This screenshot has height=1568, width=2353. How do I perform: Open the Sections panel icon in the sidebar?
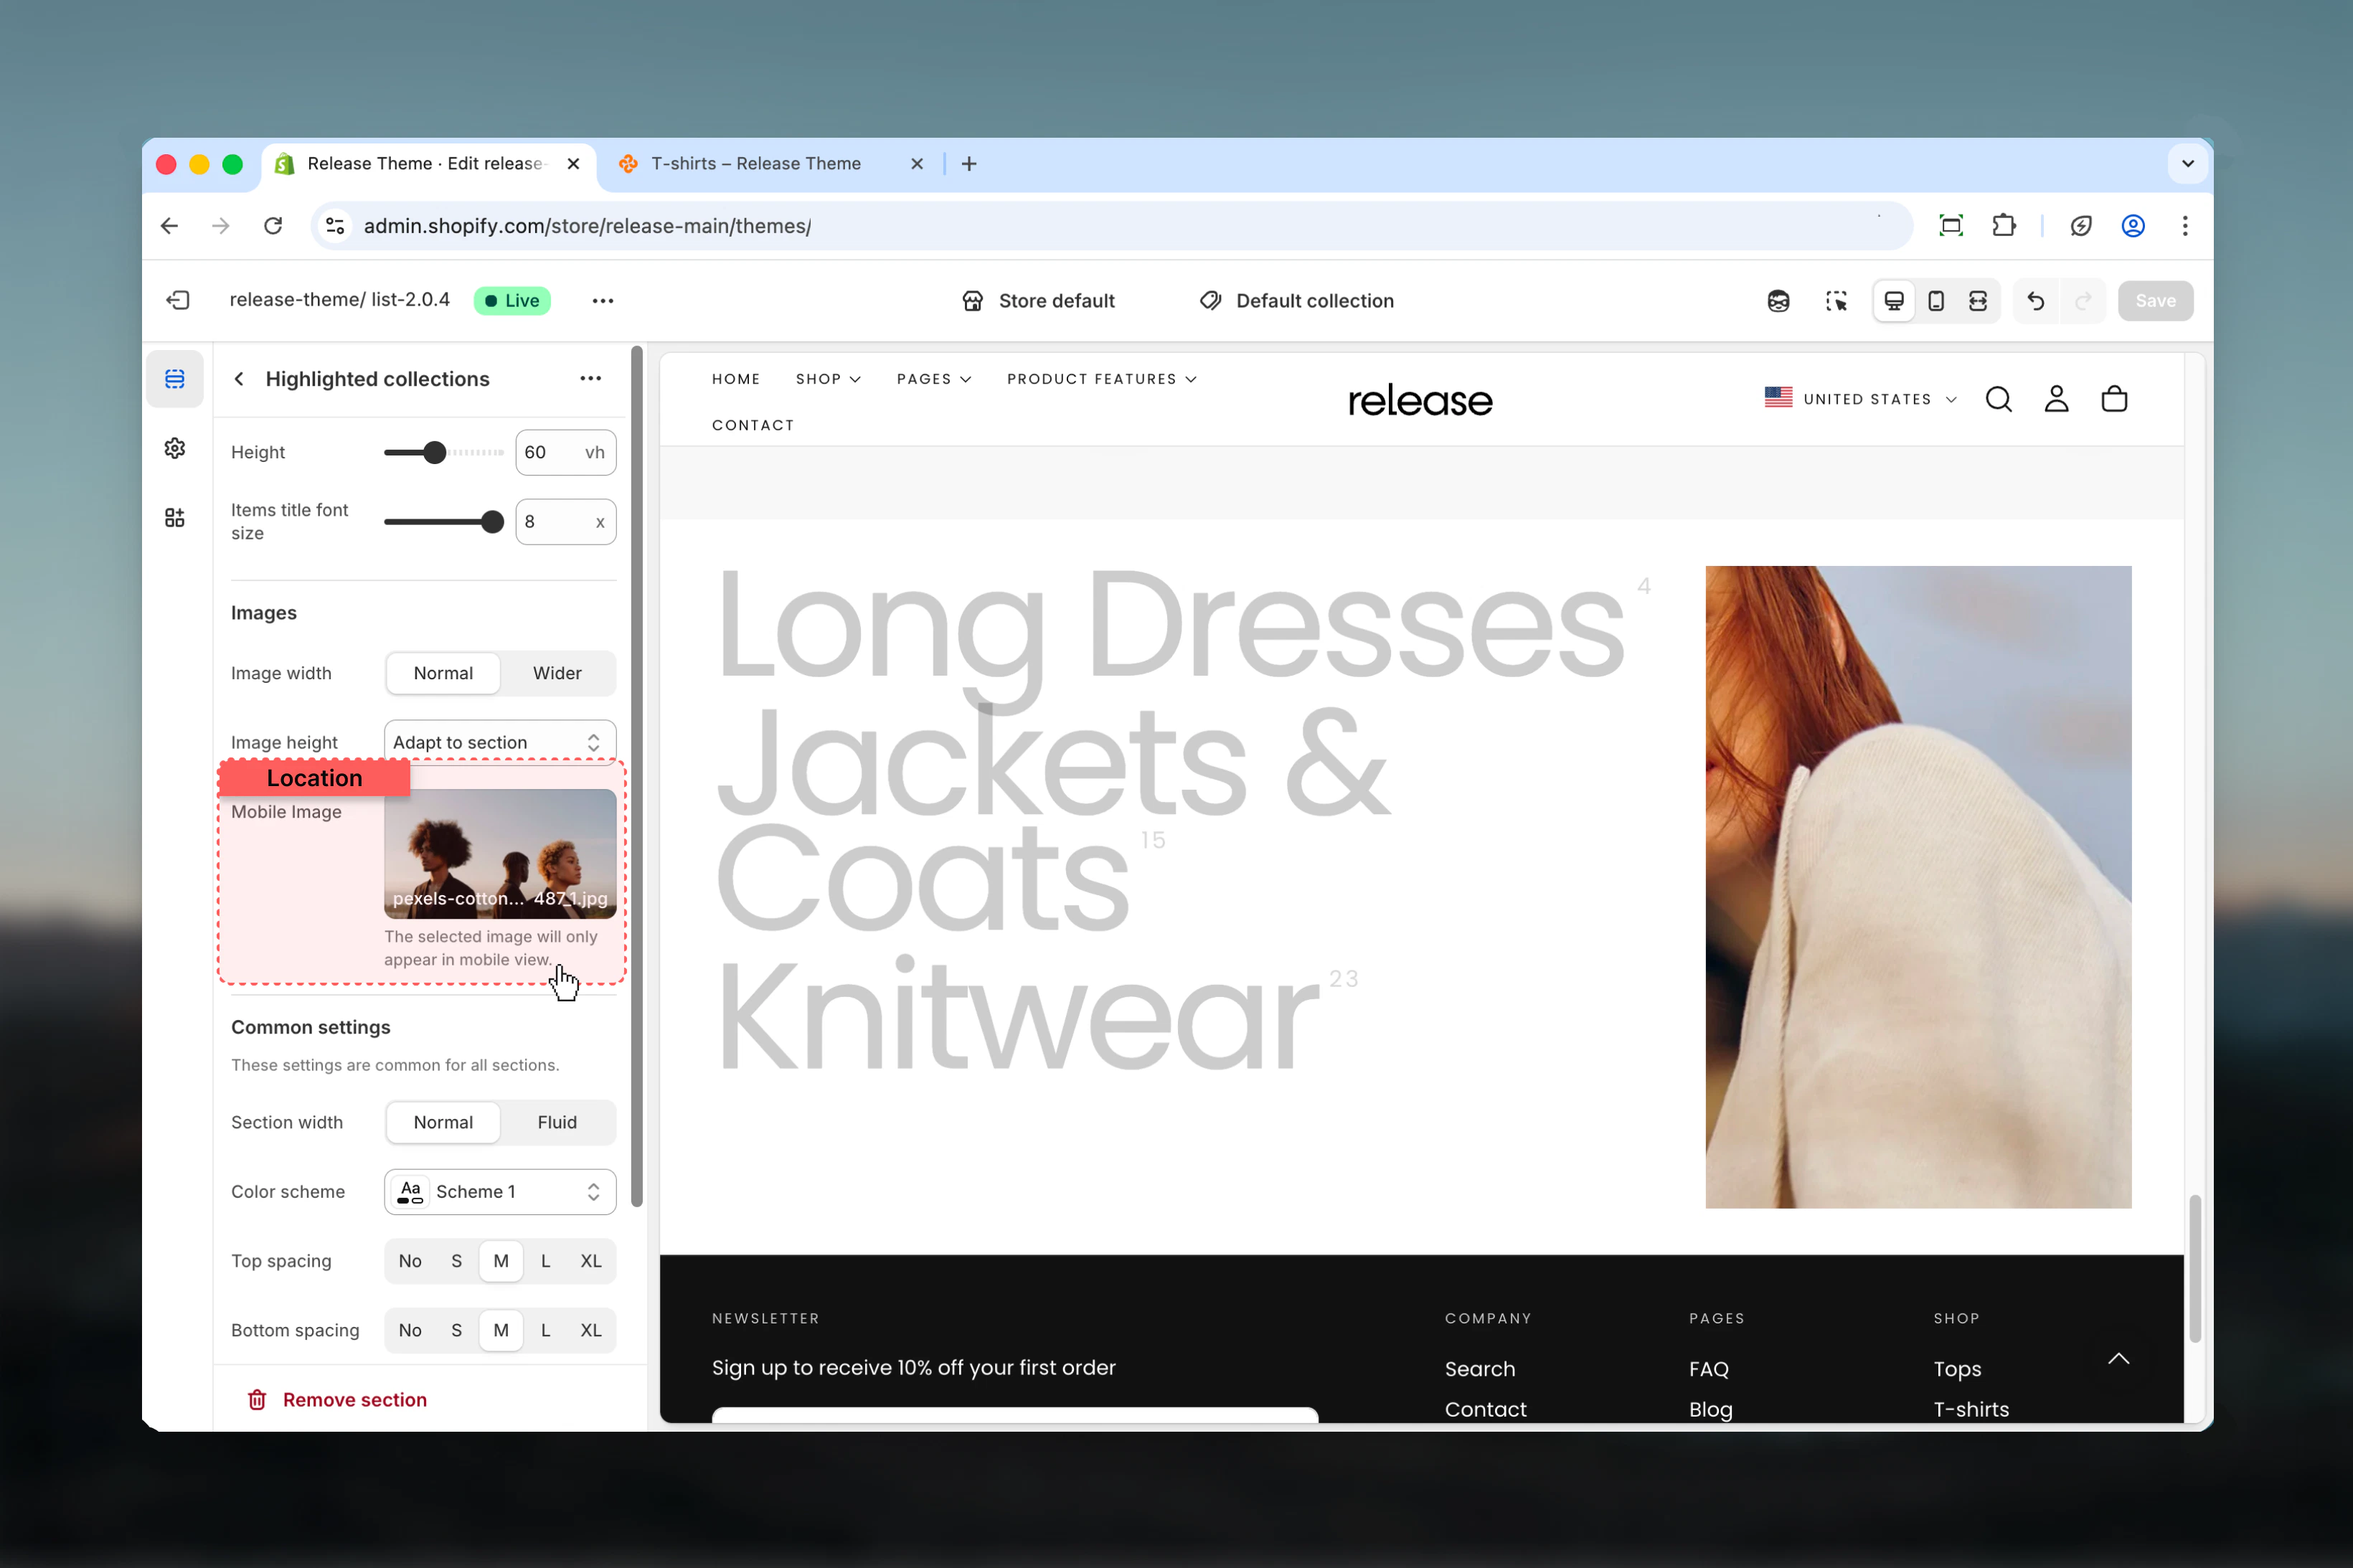(x=175, y=379)
